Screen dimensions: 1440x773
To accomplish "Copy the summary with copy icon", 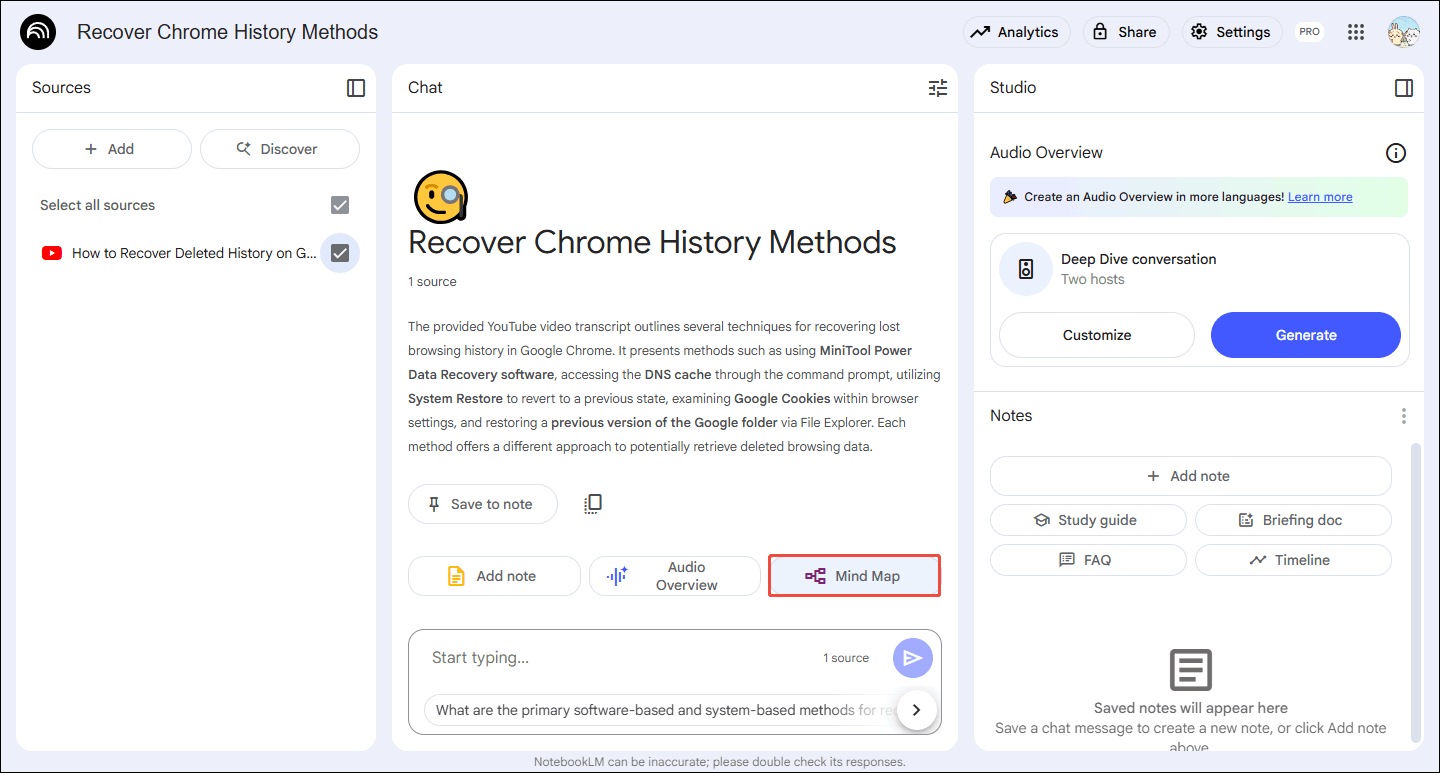I will [593, 504].
